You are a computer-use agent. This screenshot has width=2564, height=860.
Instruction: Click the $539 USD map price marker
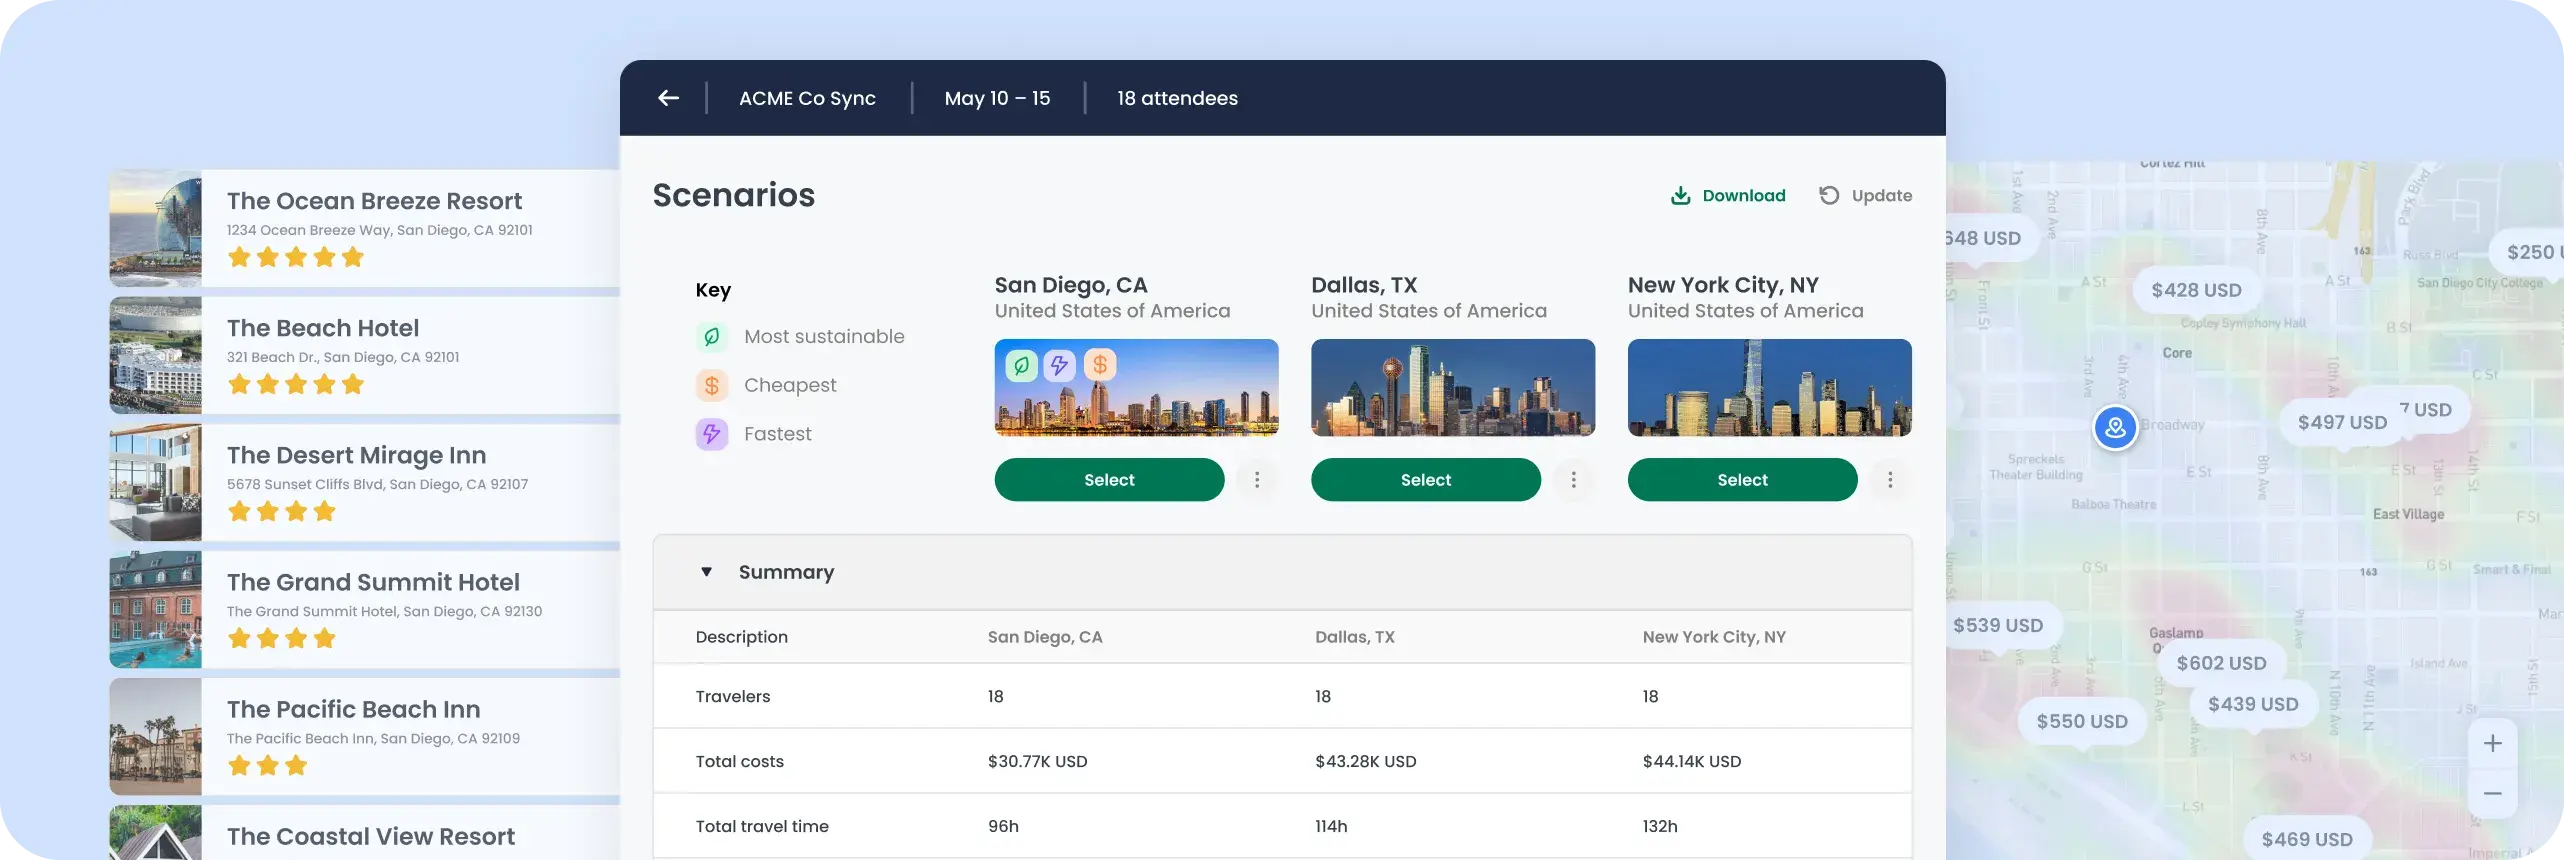pos(1998,625)
